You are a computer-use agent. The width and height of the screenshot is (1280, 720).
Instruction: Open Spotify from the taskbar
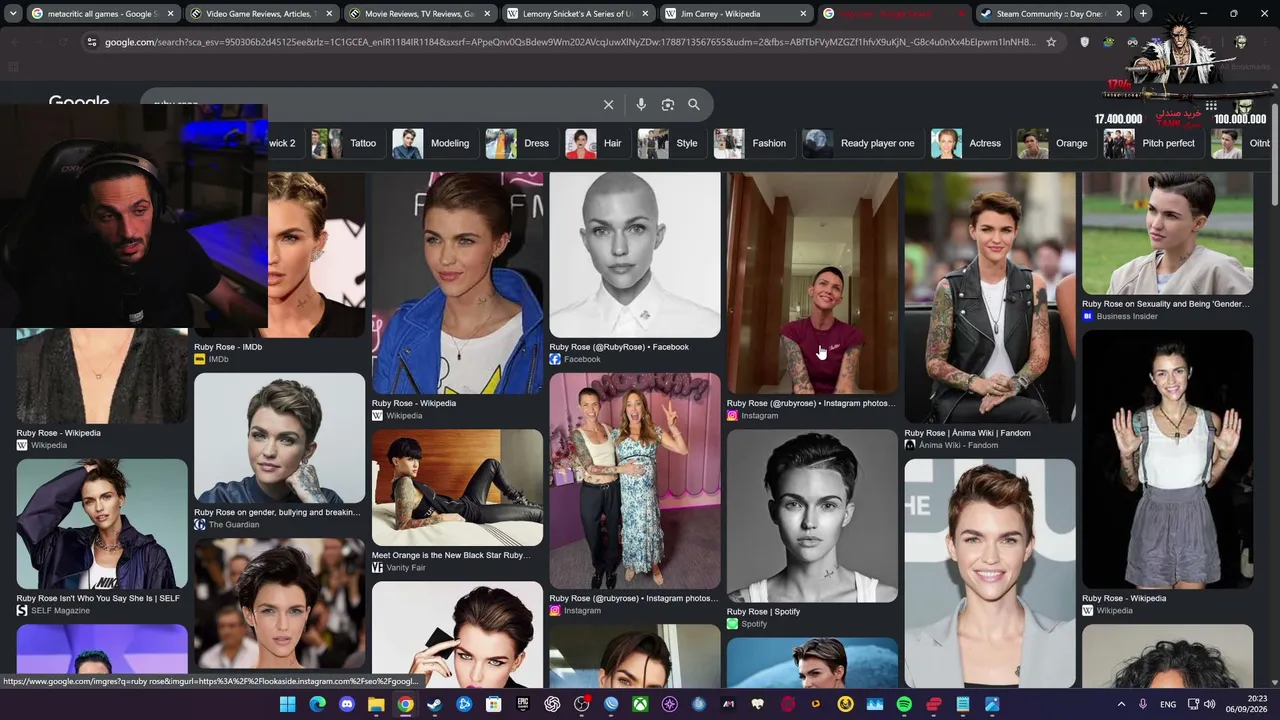tap(904, 704)
